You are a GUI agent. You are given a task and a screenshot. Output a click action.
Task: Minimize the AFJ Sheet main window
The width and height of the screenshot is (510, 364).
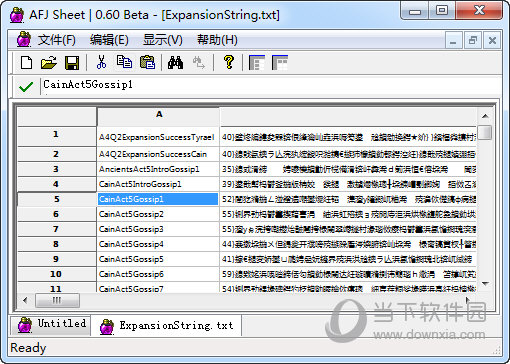coord(415,10)
